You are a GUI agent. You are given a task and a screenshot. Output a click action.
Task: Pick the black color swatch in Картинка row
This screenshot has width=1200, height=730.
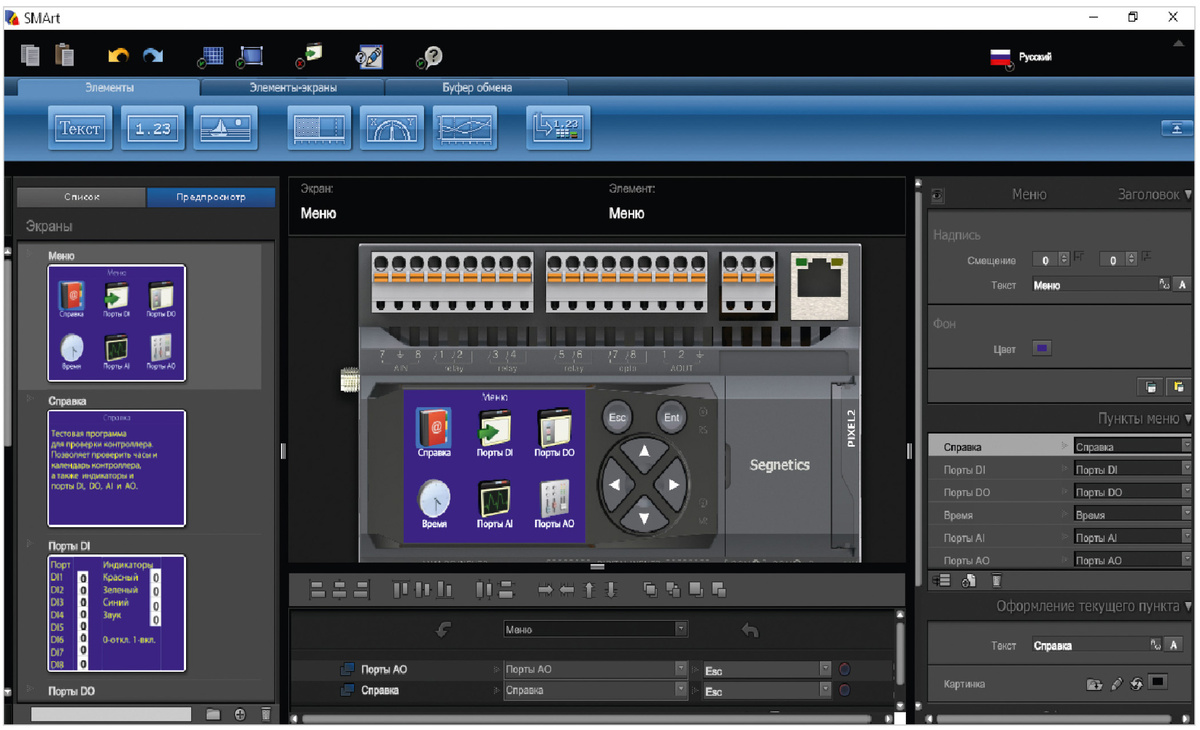tap(1157, 683)
